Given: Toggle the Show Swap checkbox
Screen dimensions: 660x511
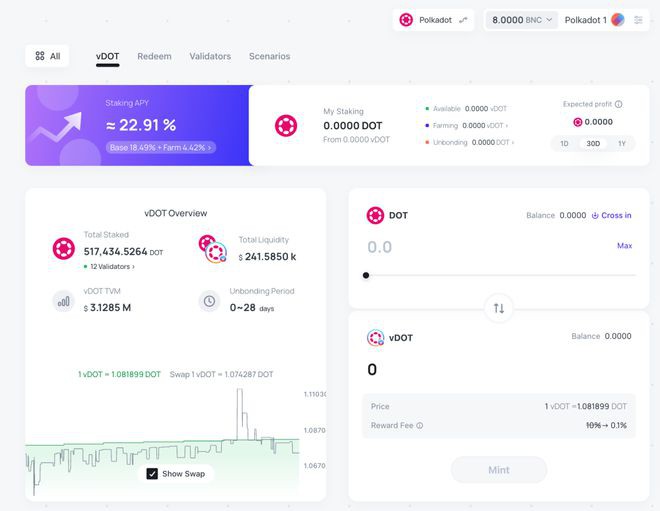Looking at the screenshot, I should tap(152, 473).
